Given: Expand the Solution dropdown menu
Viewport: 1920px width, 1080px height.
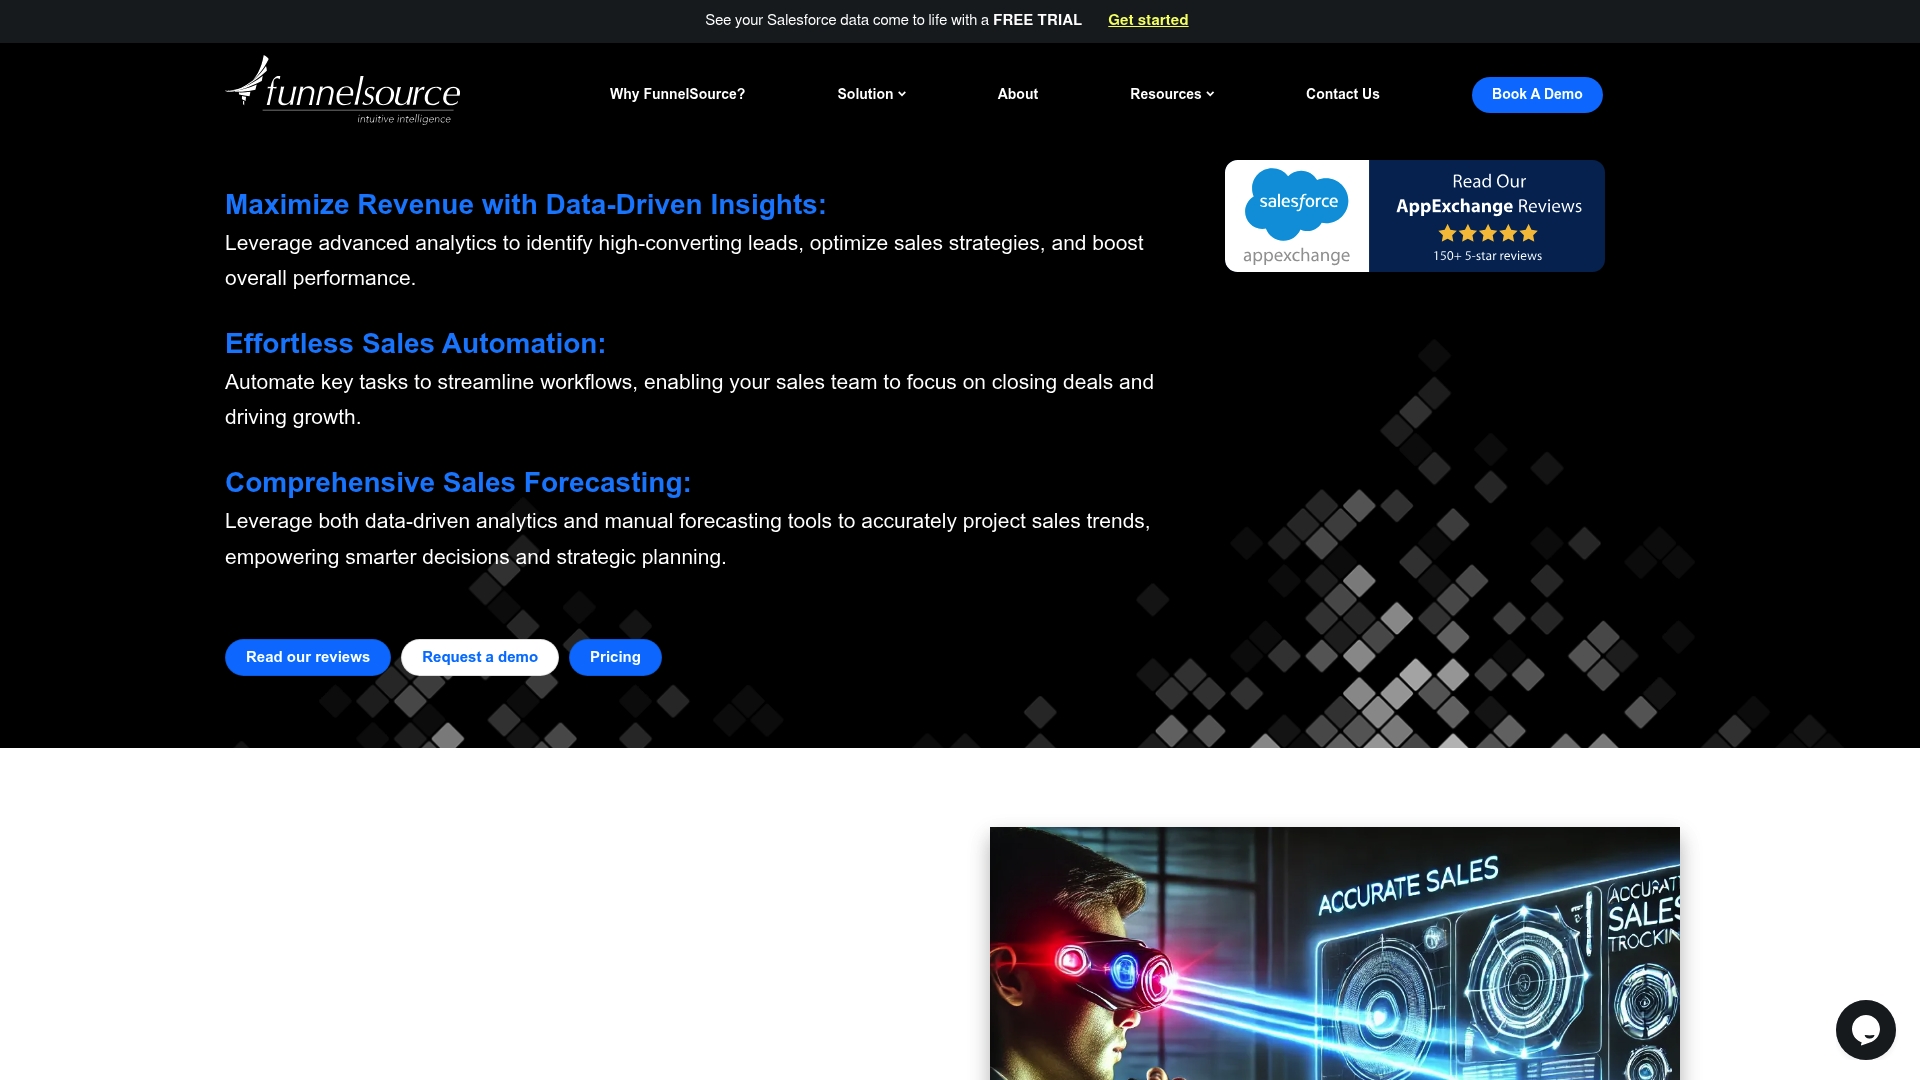Looking at the screenshot, I should [x=871, y=94].
